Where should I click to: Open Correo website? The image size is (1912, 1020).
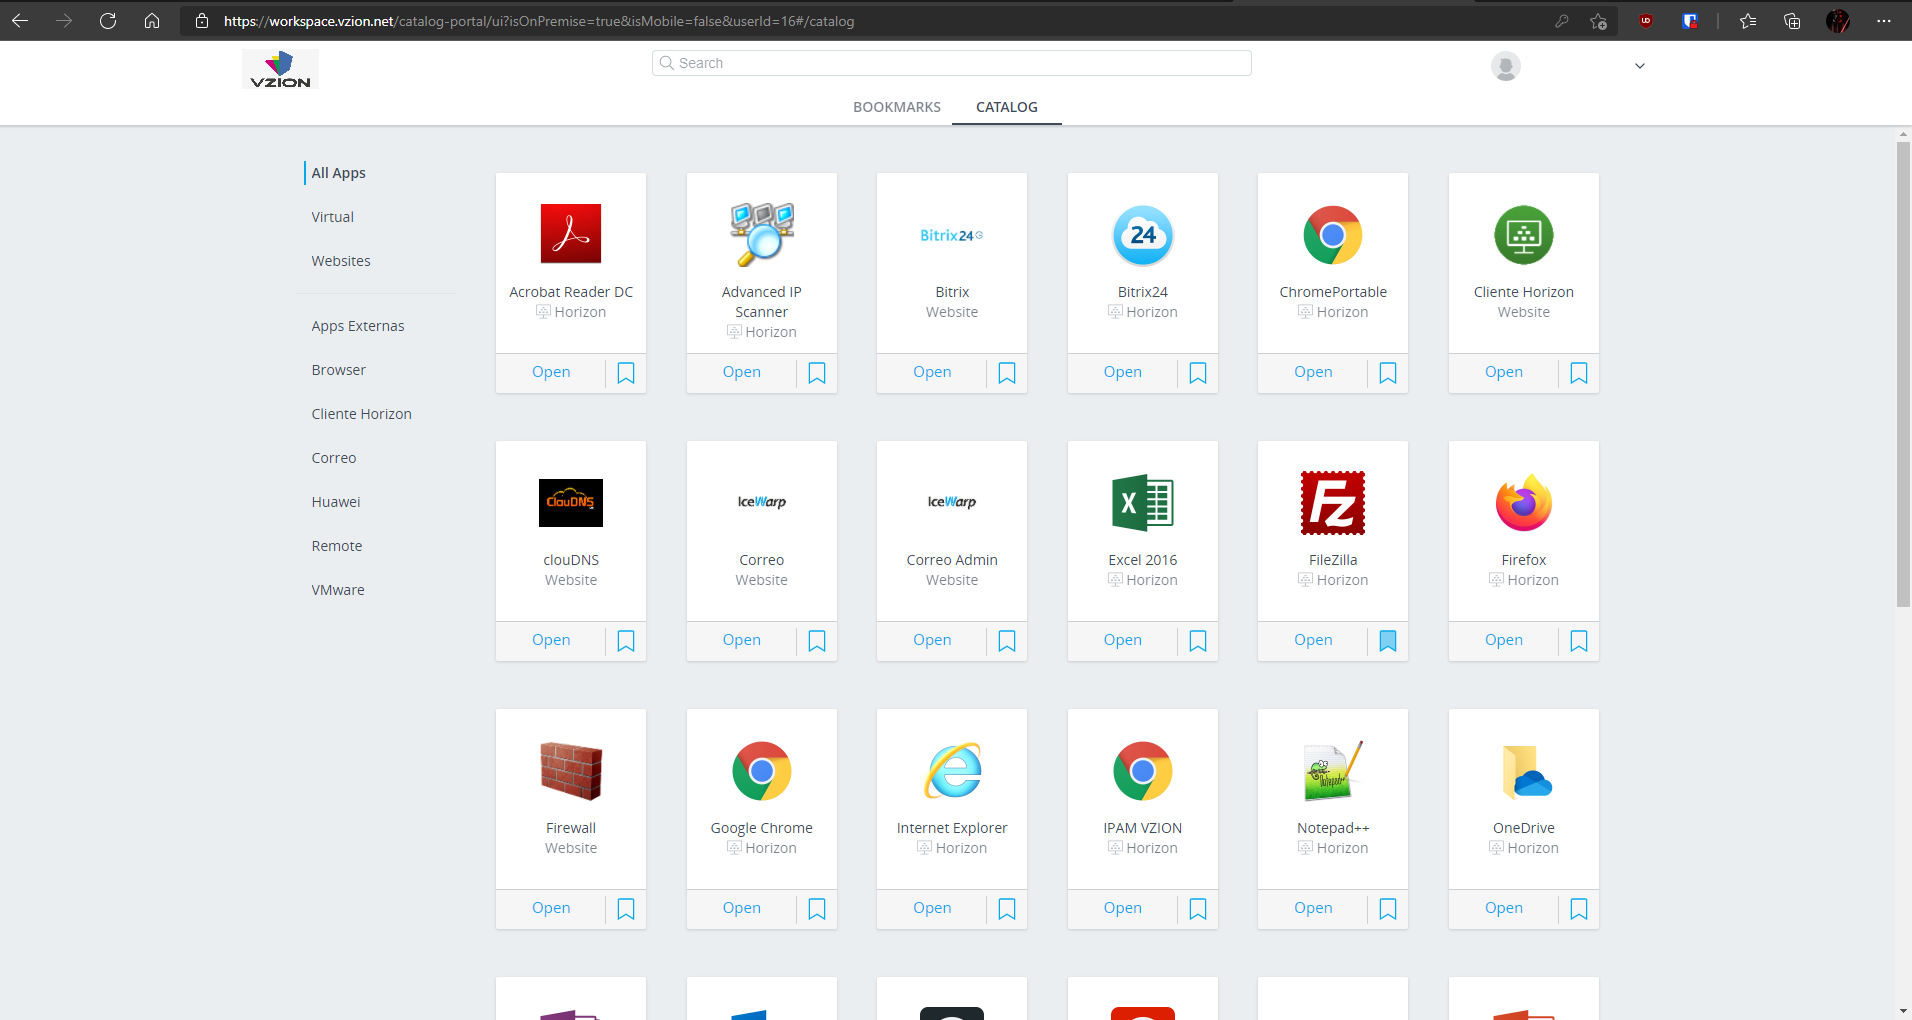point(742,640)
